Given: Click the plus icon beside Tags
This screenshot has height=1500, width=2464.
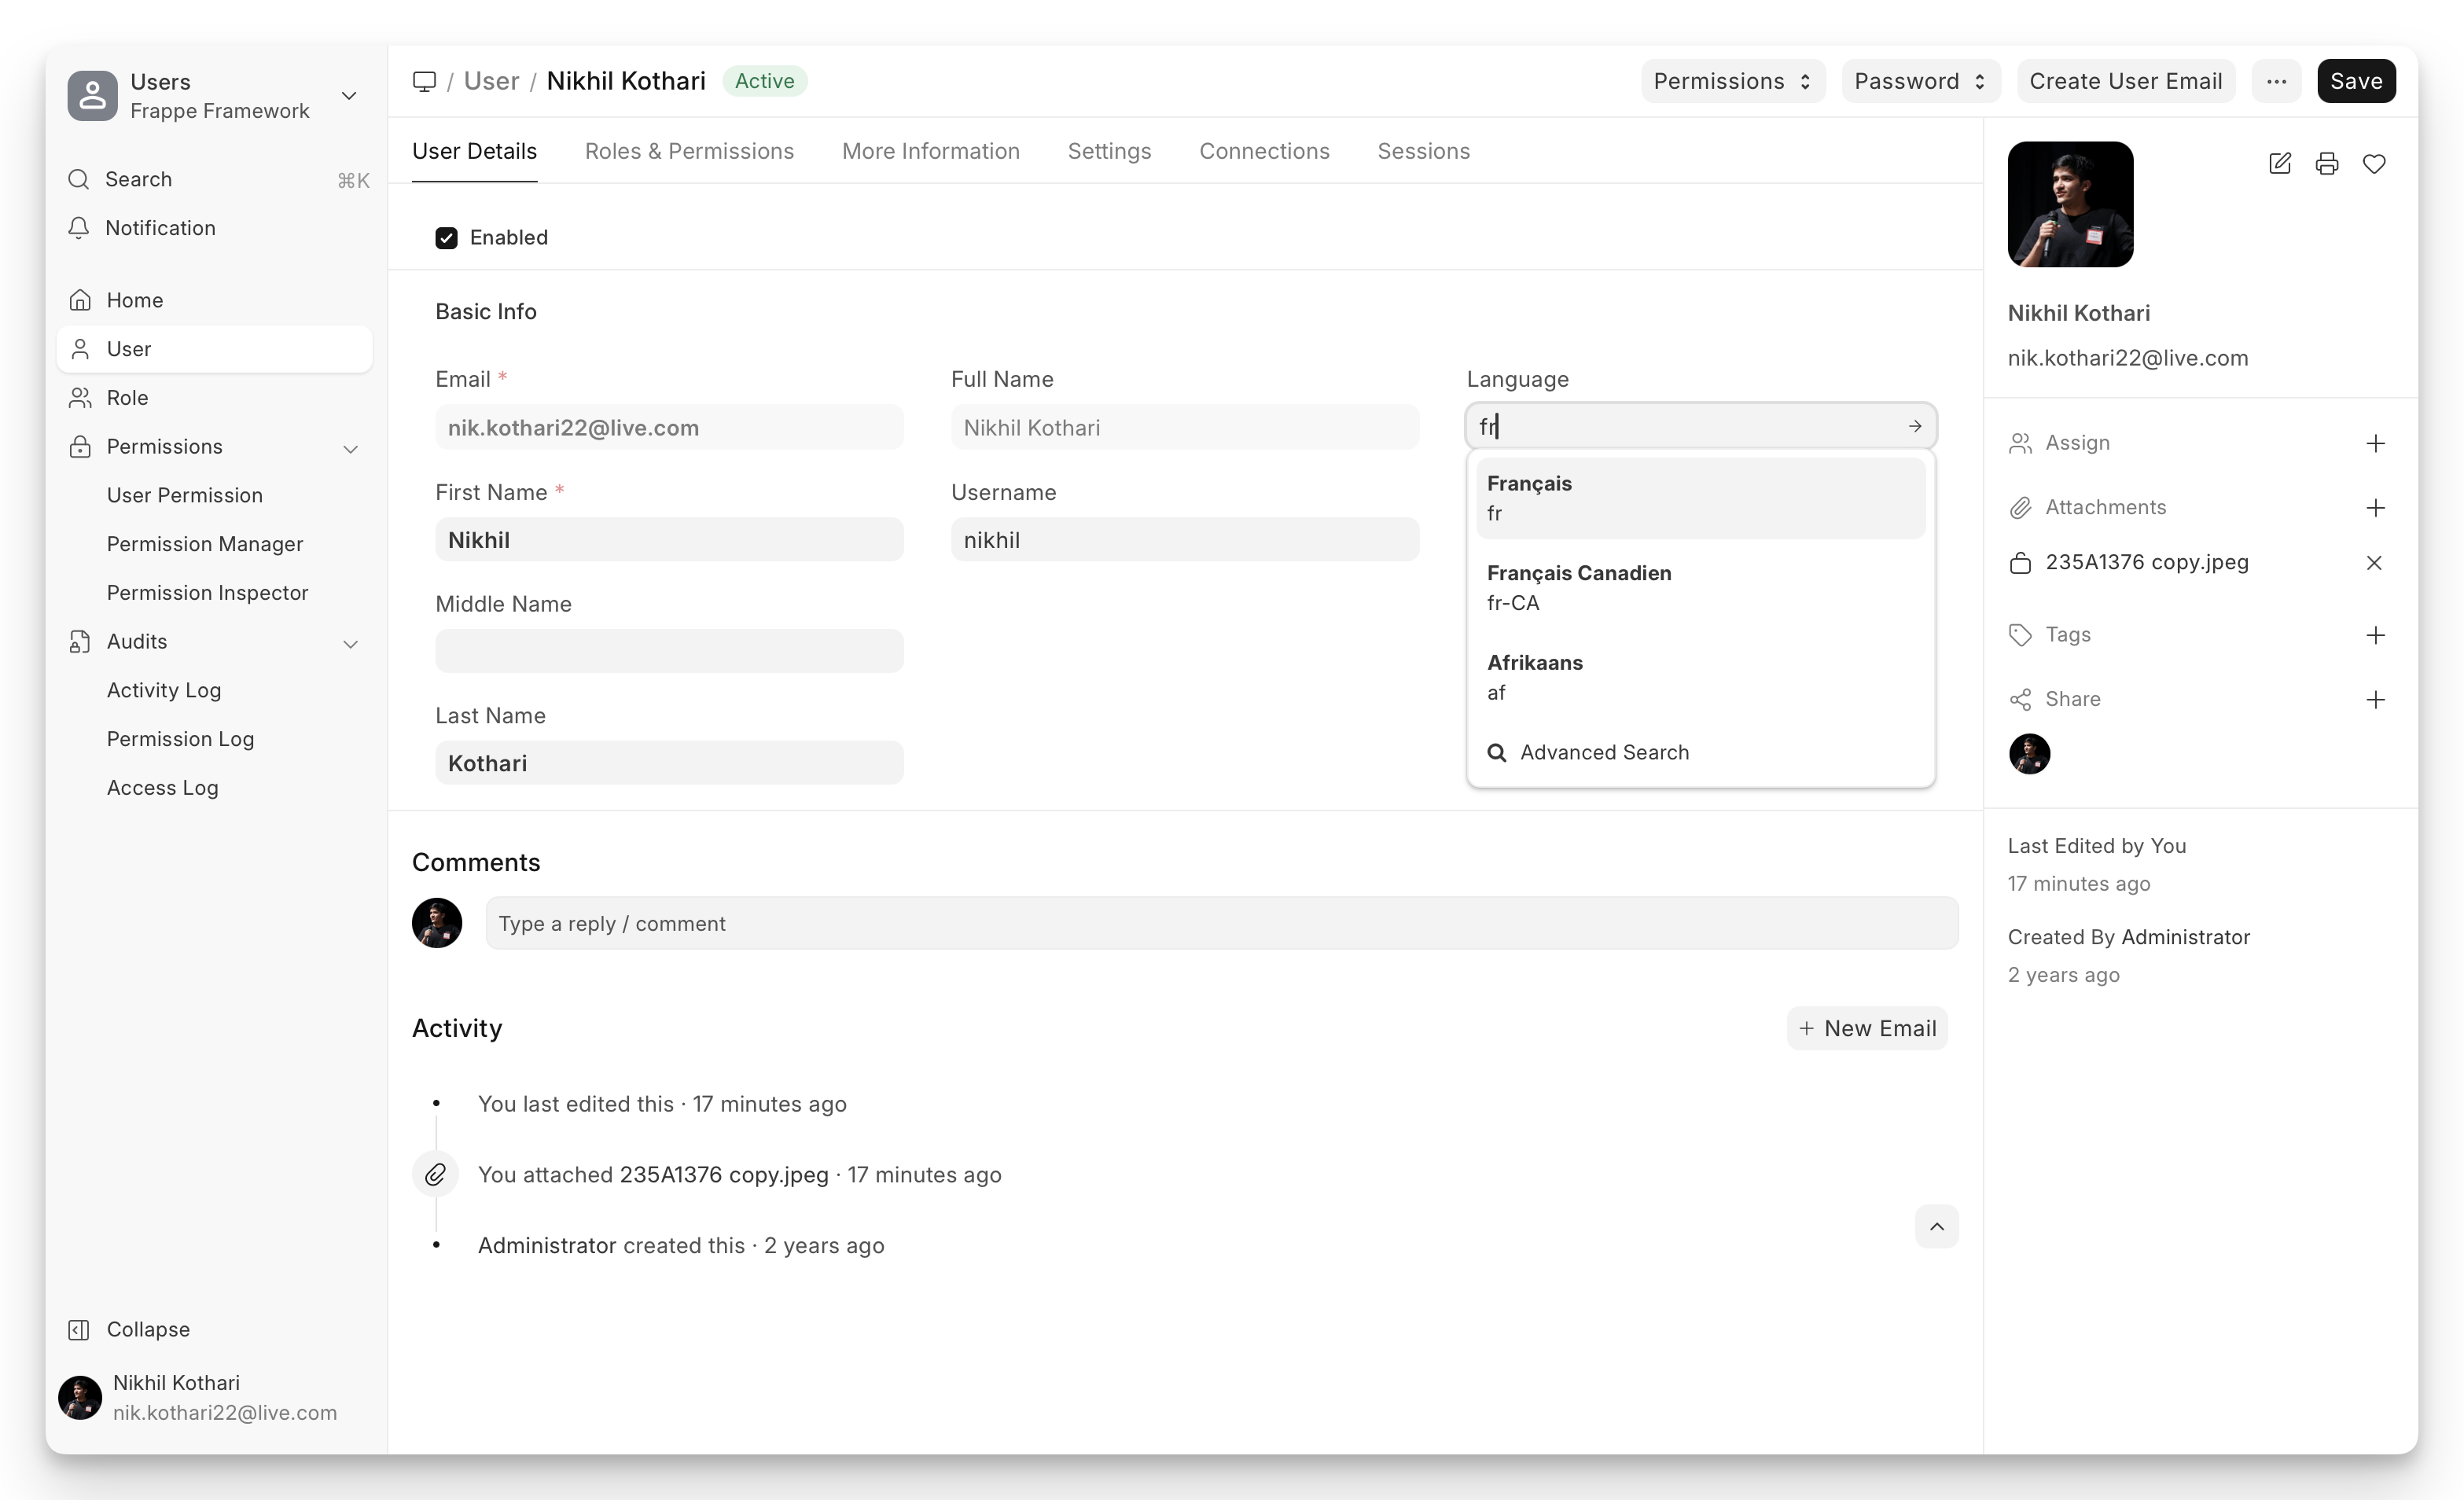Looking at the screenshot, I should click(x=2375, y=635).
